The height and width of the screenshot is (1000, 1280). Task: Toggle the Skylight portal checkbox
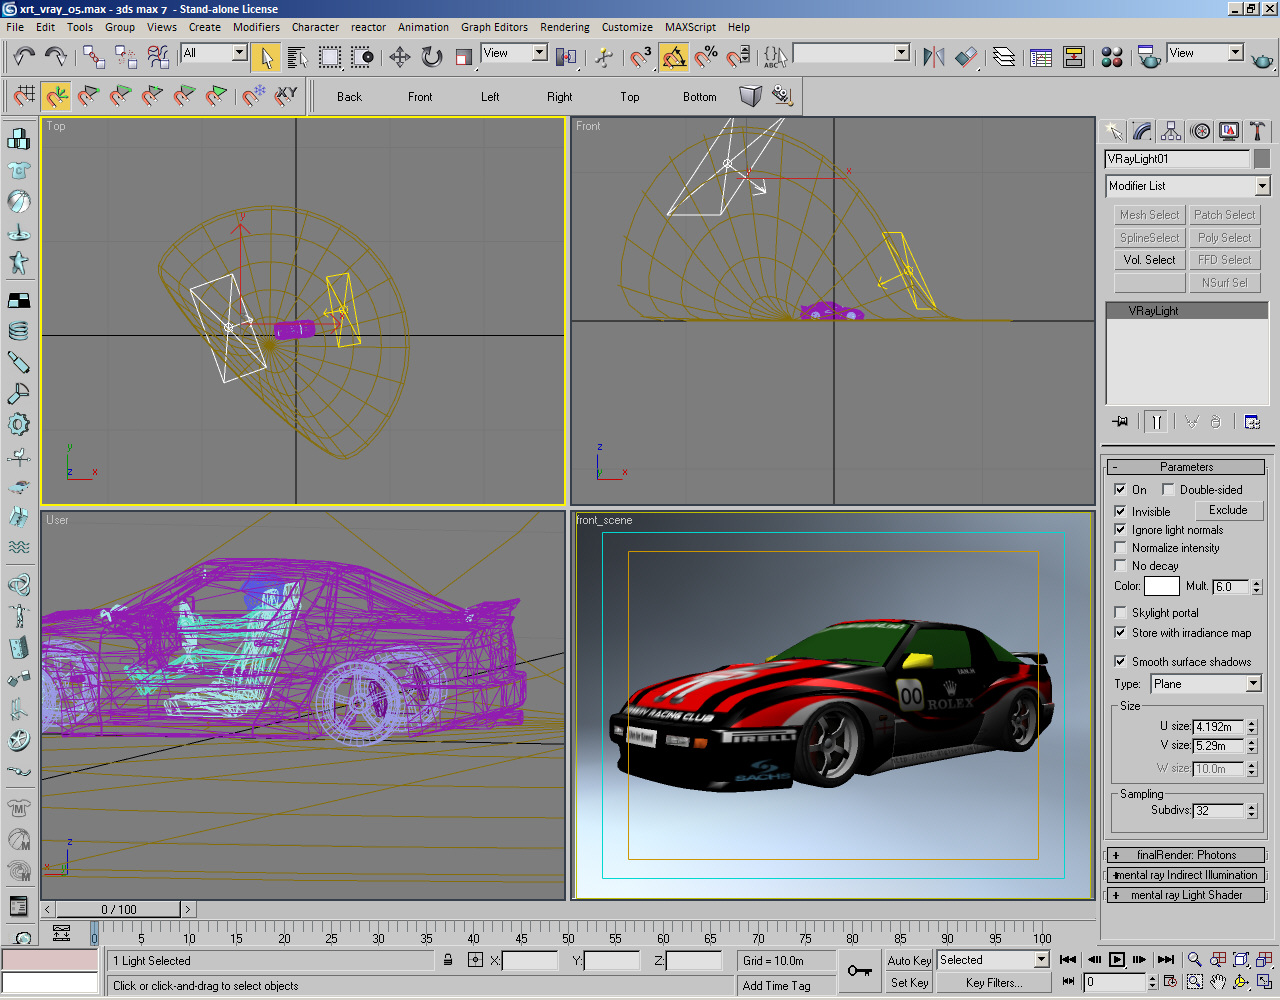point(1120,612)
